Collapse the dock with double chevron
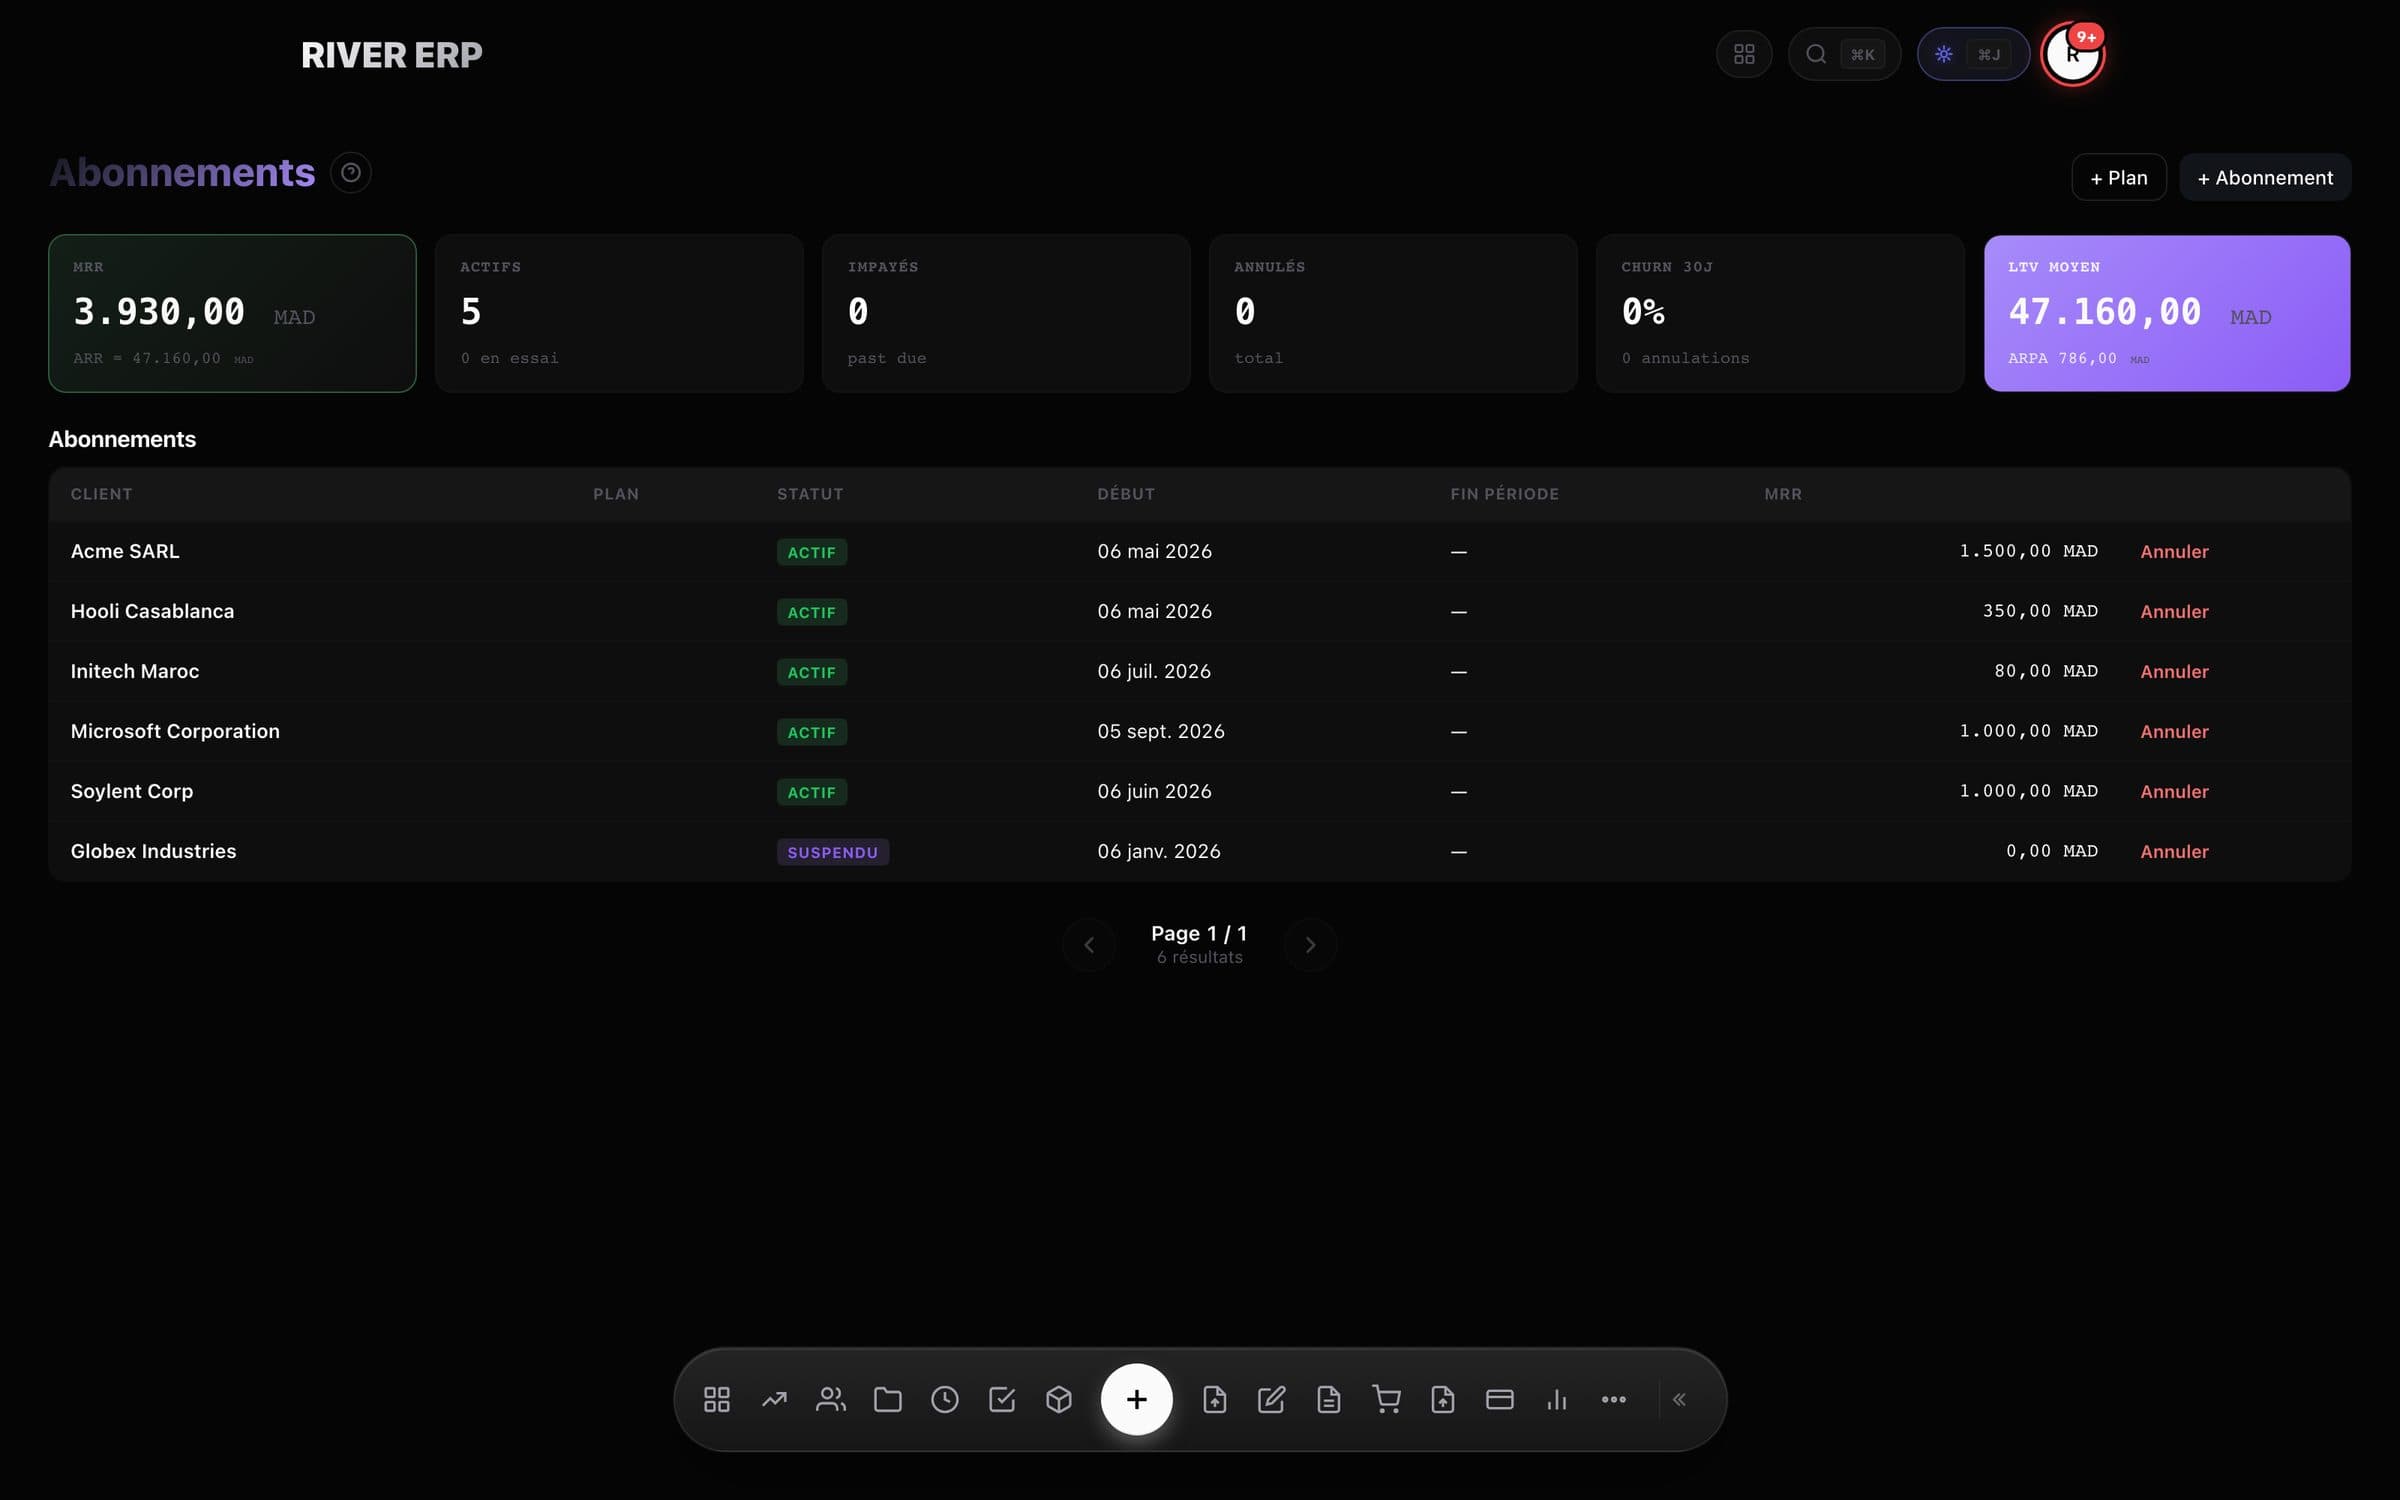This screenshot has width=2400, height=1500. tap(1680, 1399)
